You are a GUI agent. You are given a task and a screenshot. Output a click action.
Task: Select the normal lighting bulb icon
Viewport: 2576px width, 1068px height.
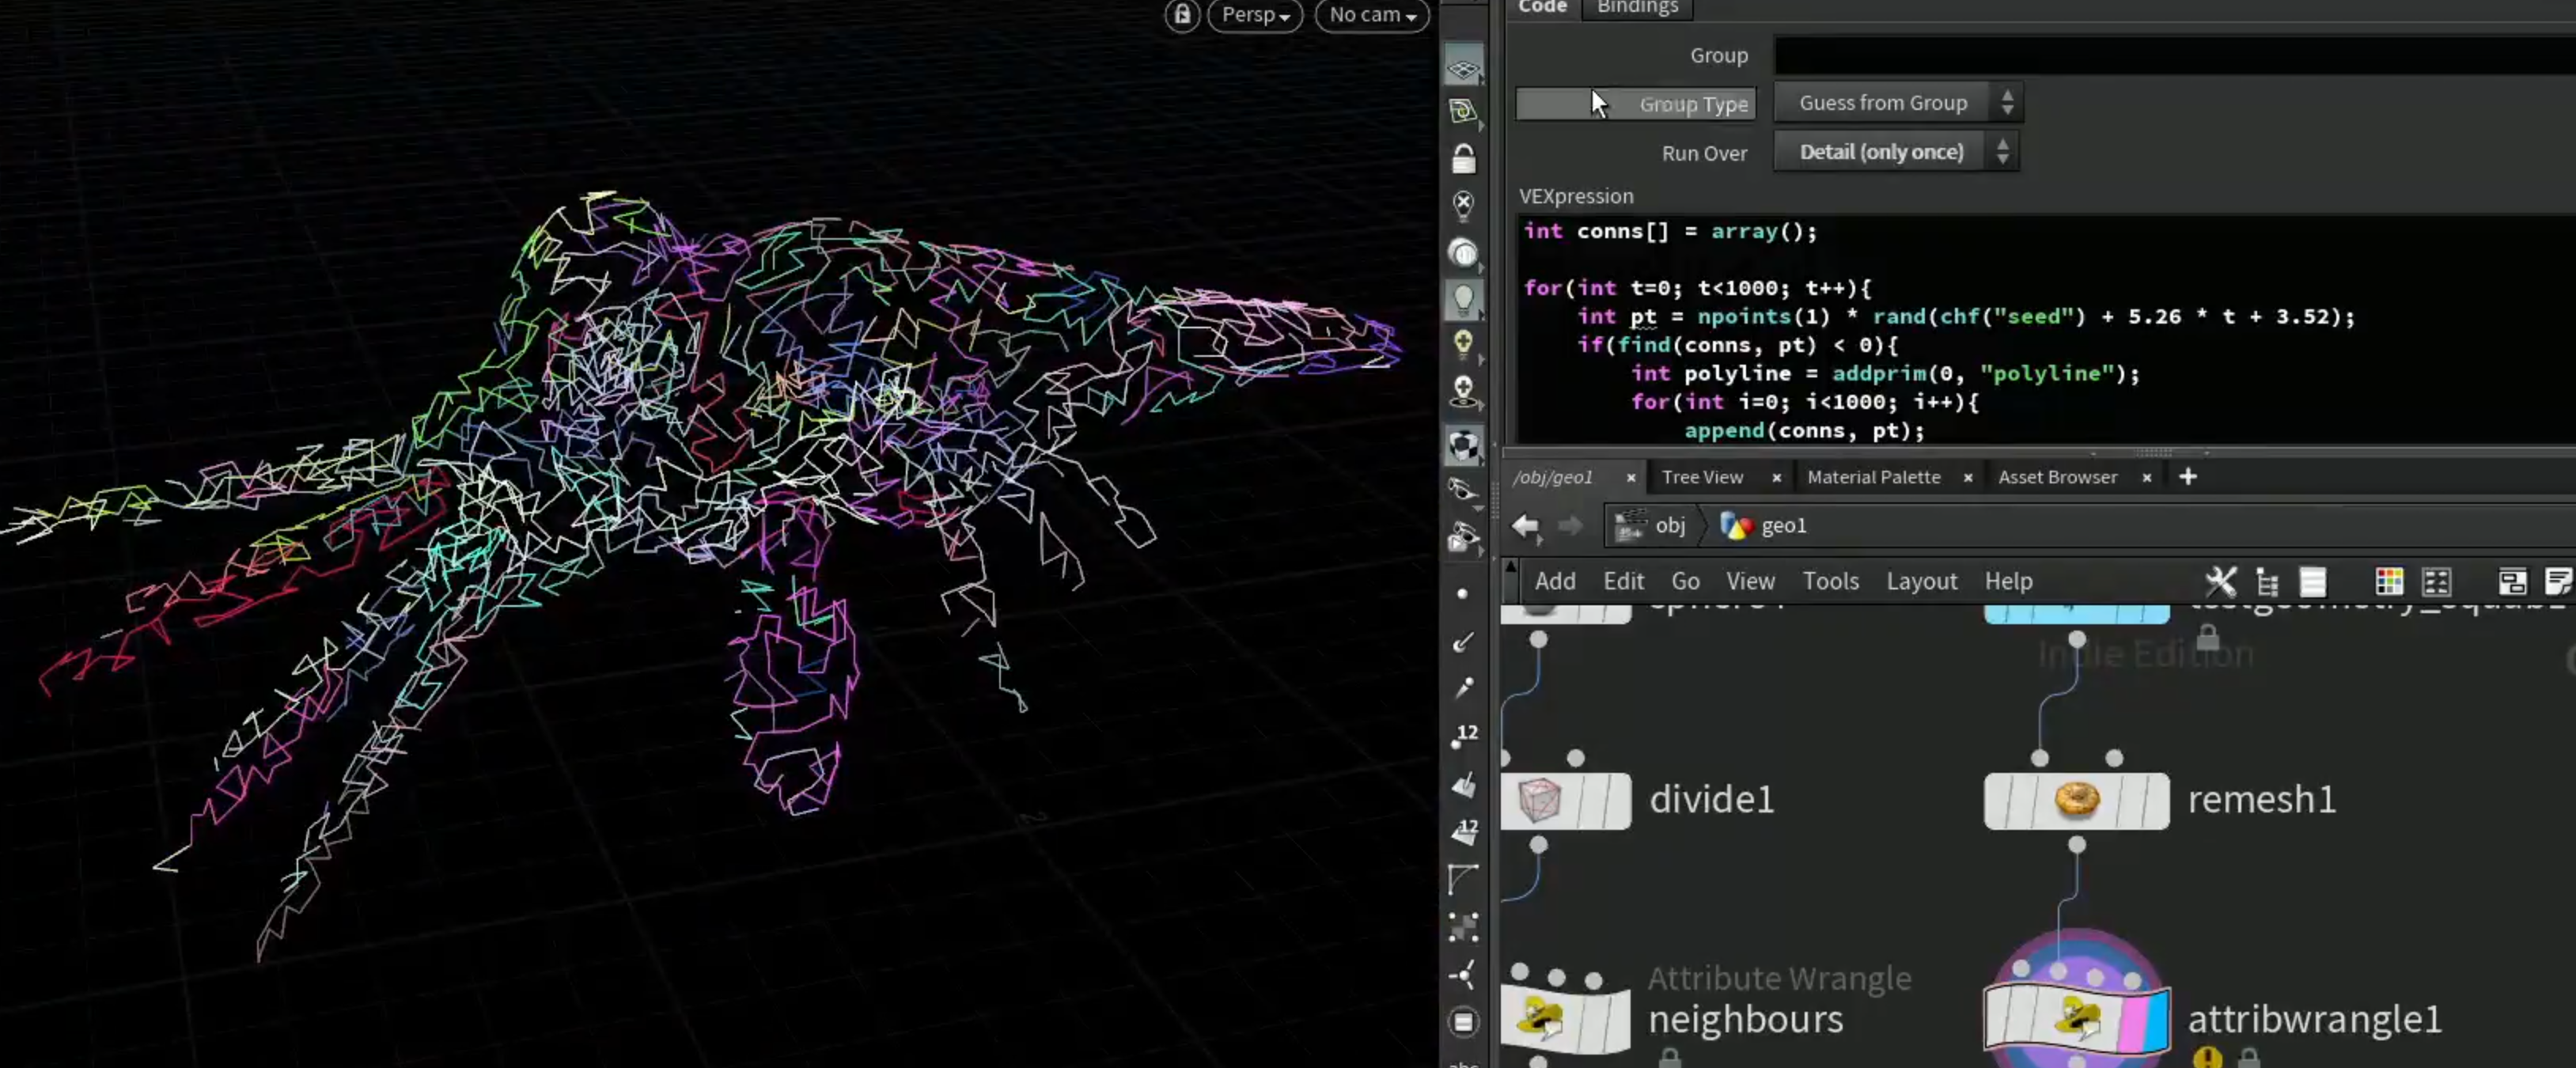coord(1463,299)
